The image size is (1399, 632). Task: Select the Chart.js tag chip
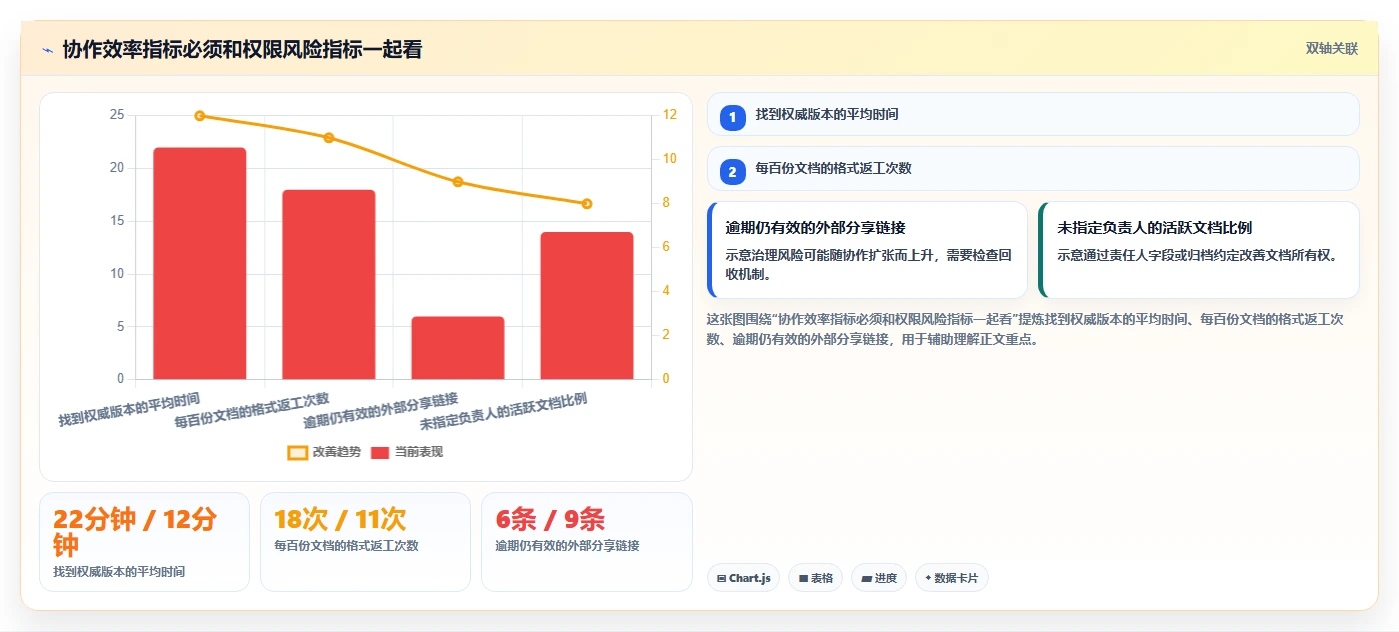(x=744, y=578)
